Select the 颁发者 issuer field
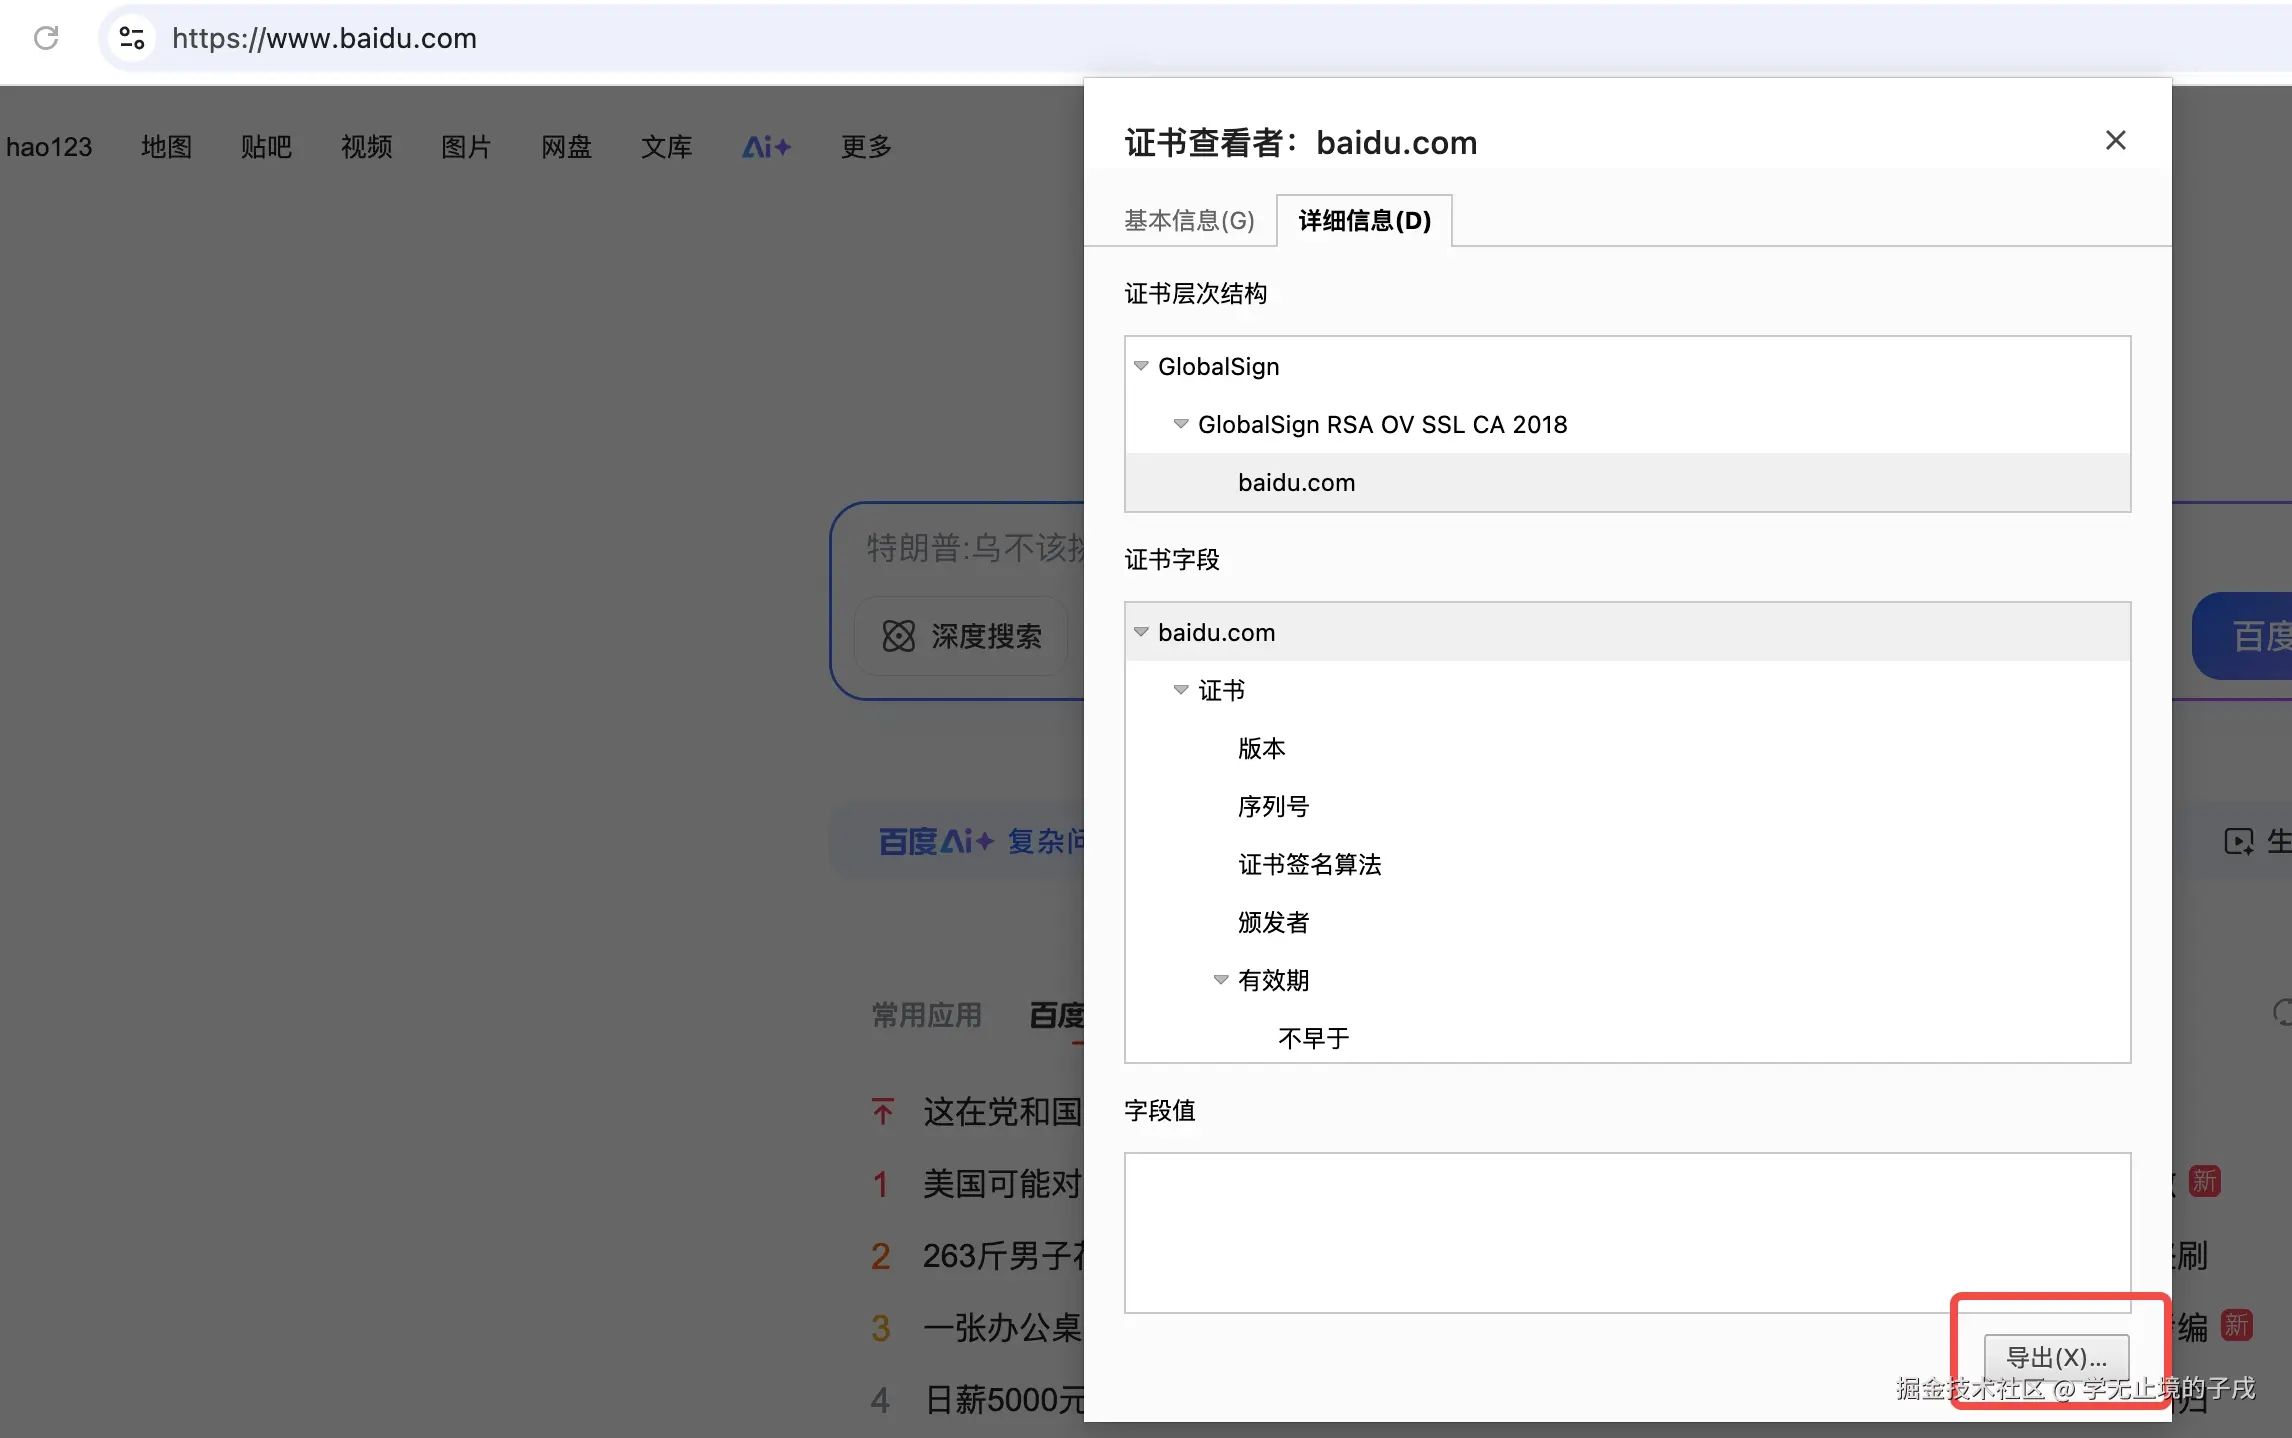2292x1438 pixels. 1273,922
